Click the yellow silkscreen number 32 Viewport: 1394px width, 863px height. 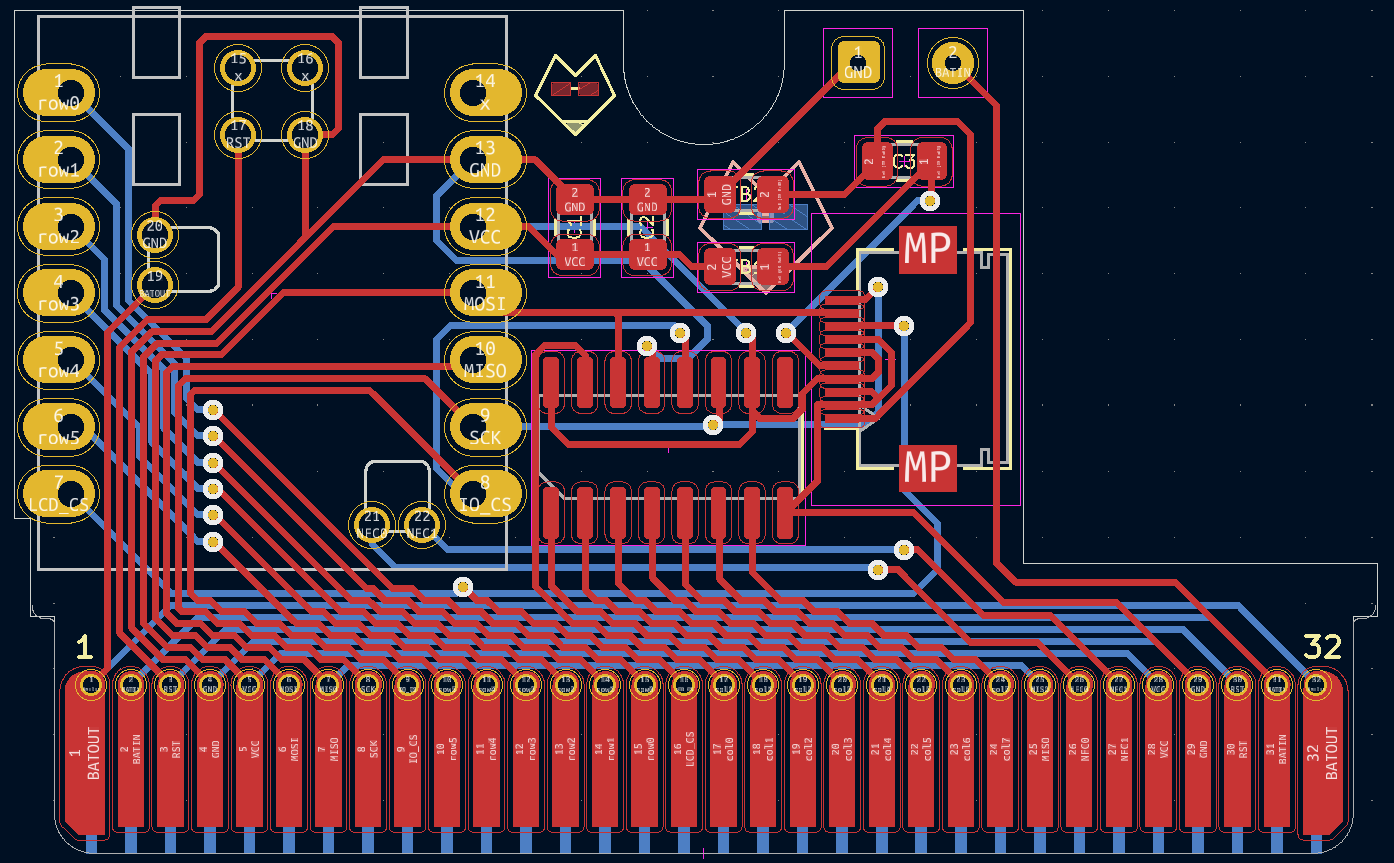coord(1322,648)
